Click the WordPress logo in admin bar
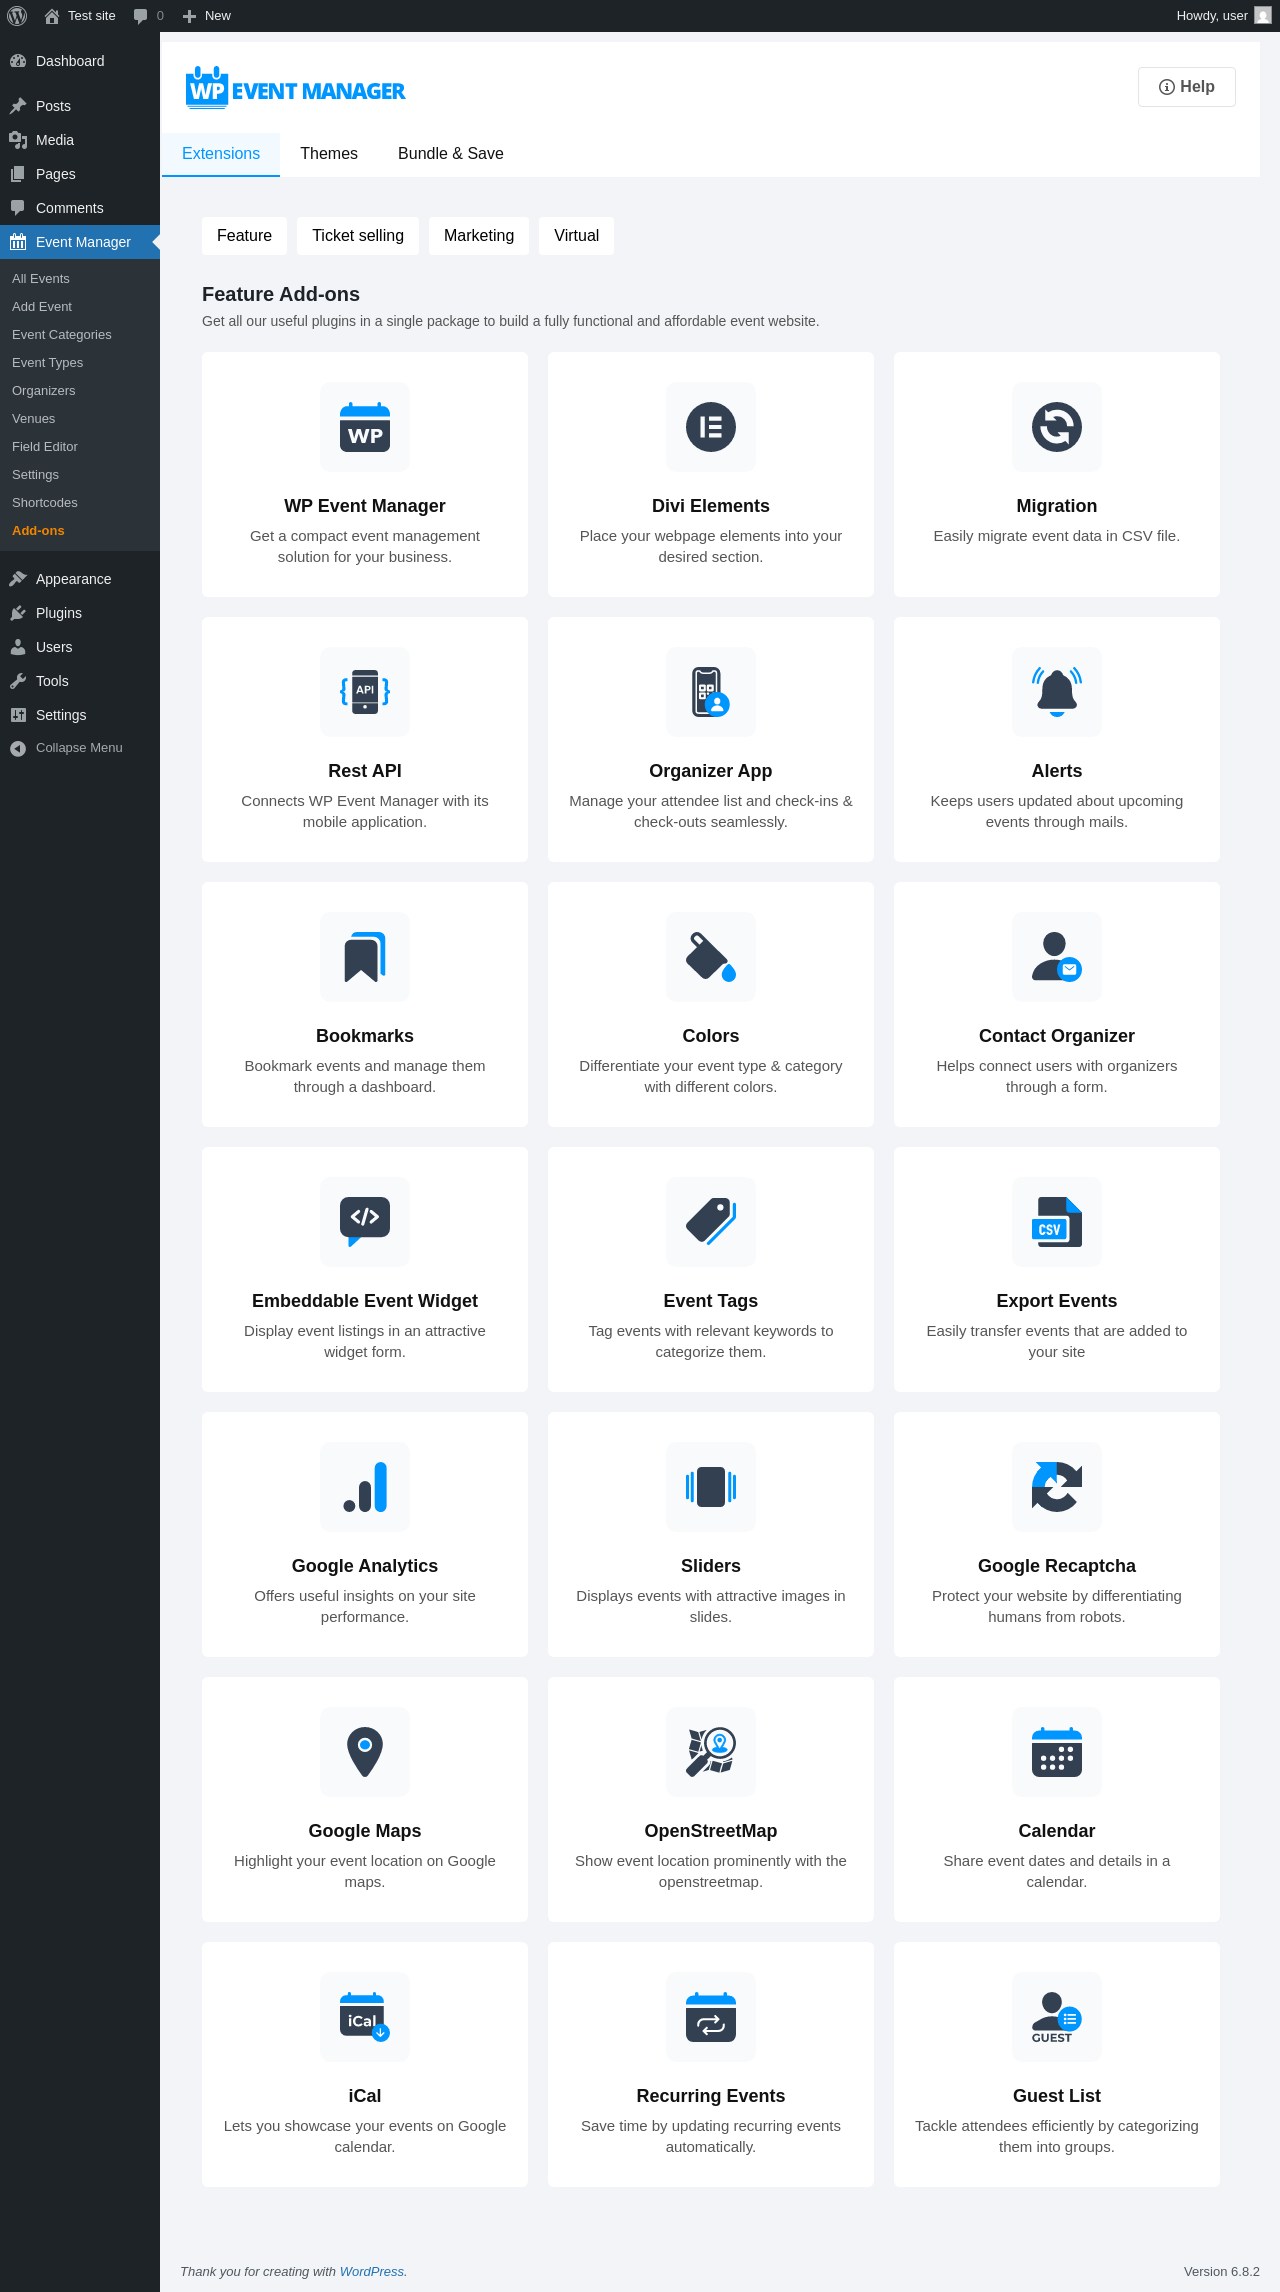Screen dimensions: 1280x2292 coord(17,16)
